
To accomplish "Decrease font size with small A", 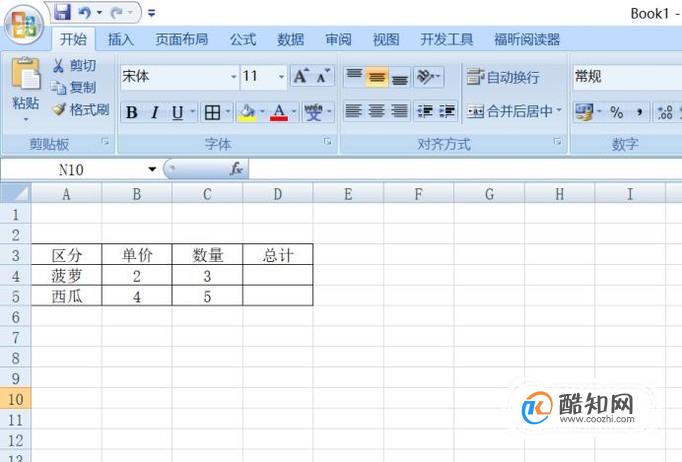I will click(x=323, y=76).
